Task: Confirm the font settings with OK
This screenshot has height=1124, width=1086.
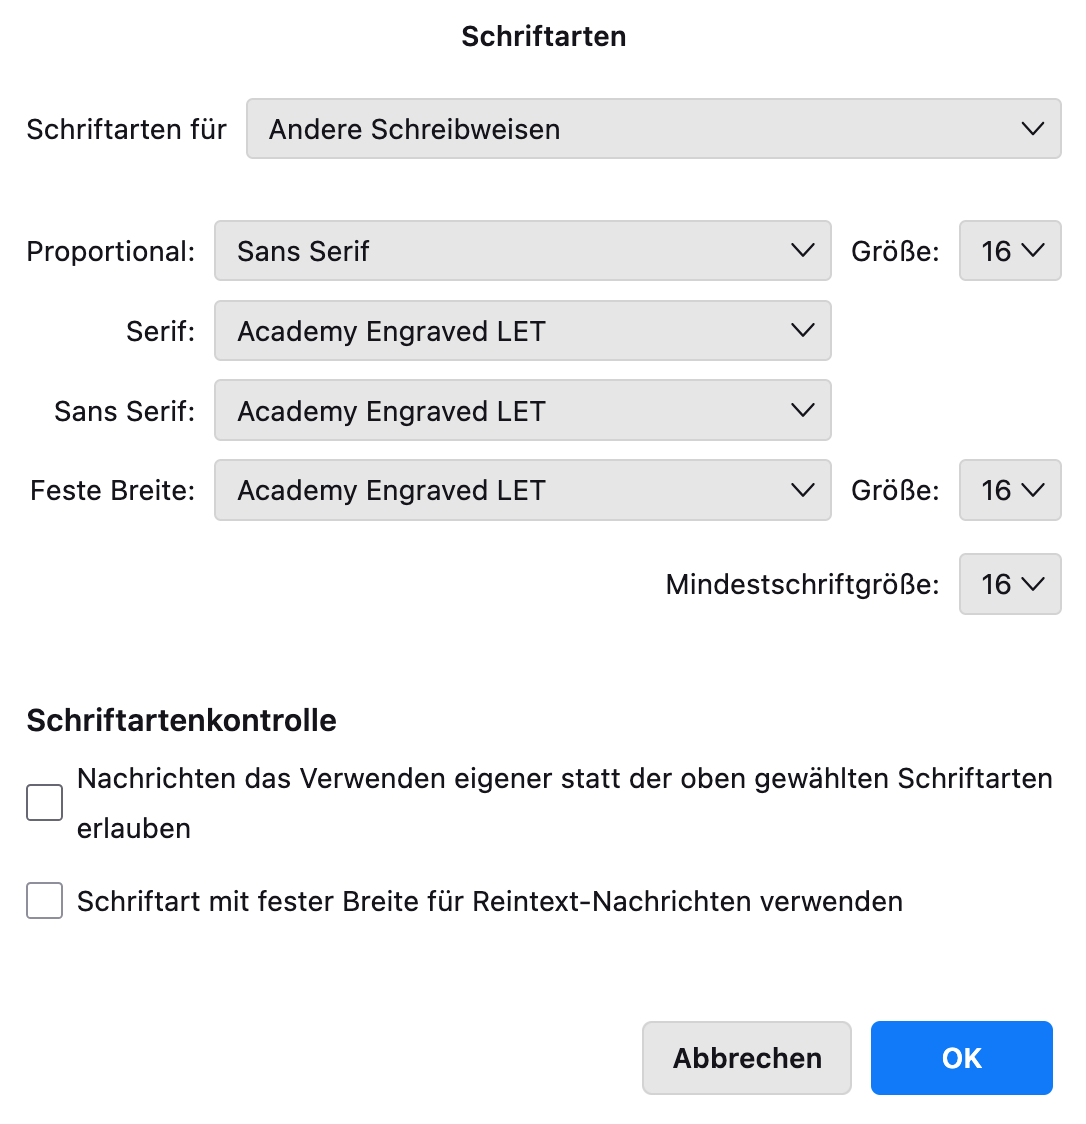Action: click(x=961, y=1058)
